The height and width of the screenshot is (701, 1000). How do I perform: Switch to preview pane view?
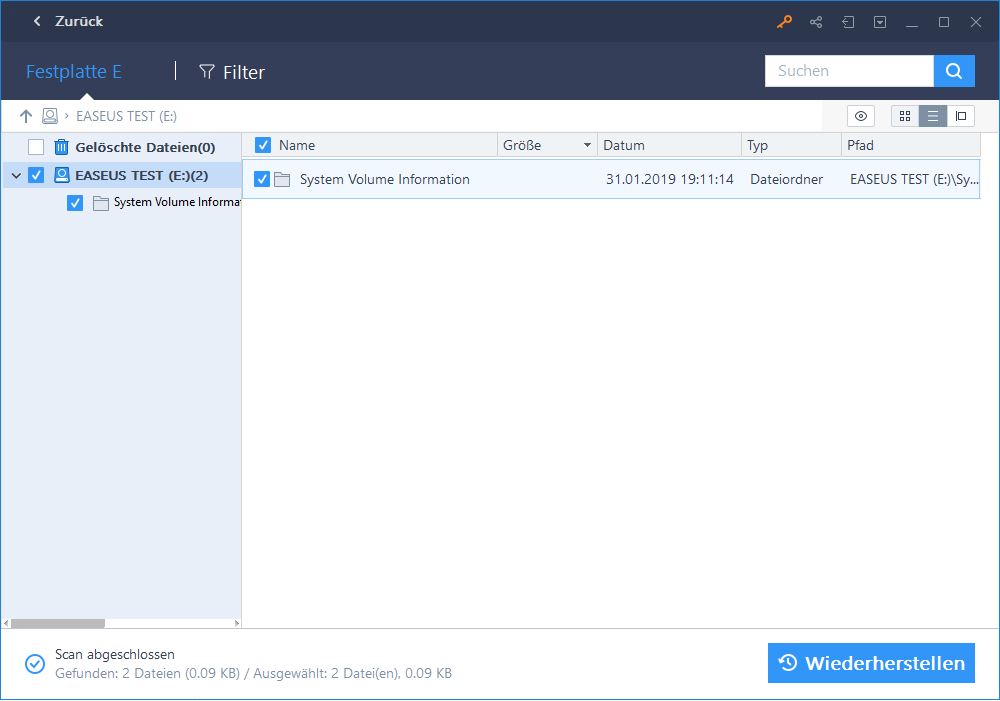(960, 116)
